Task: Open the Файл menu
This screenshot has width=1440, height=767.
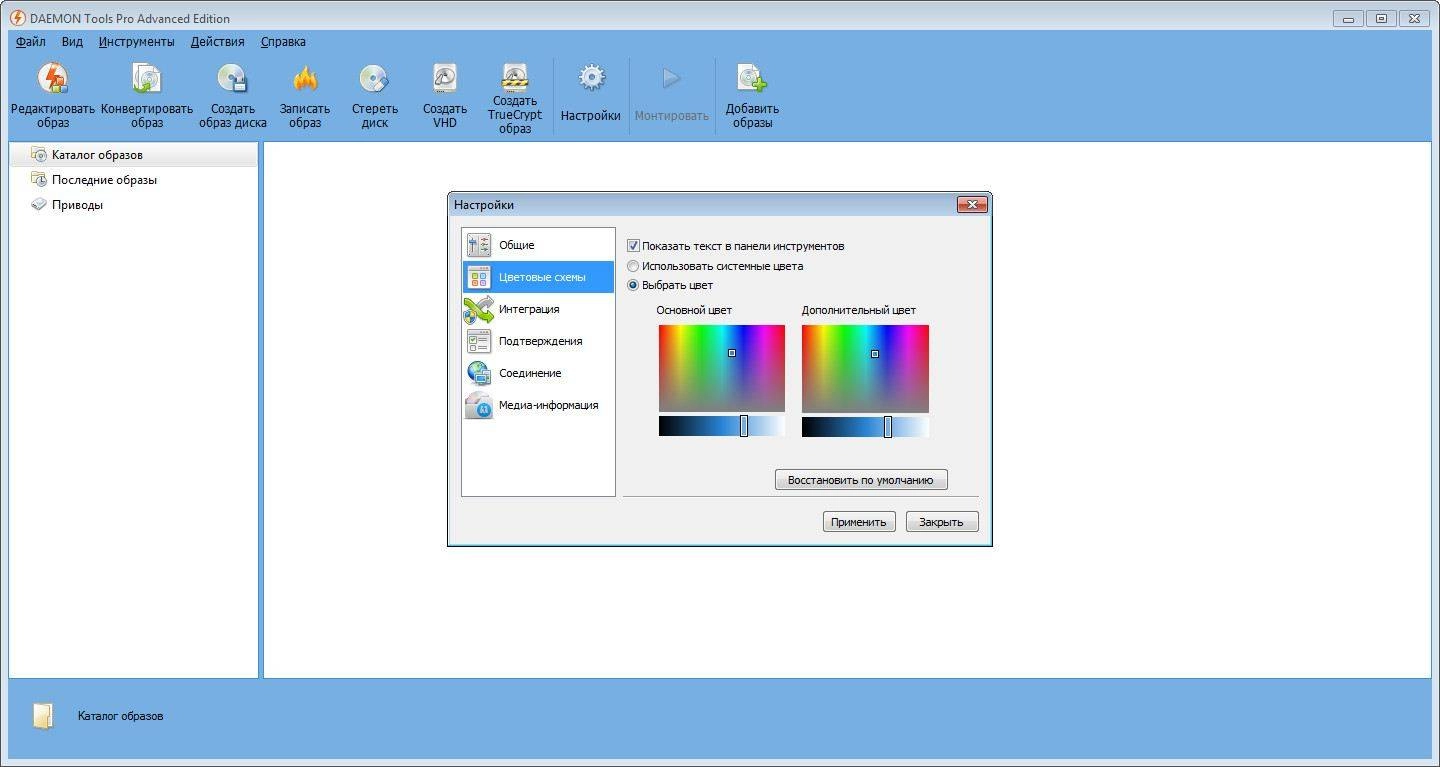Action: click(x=31, y=42)
